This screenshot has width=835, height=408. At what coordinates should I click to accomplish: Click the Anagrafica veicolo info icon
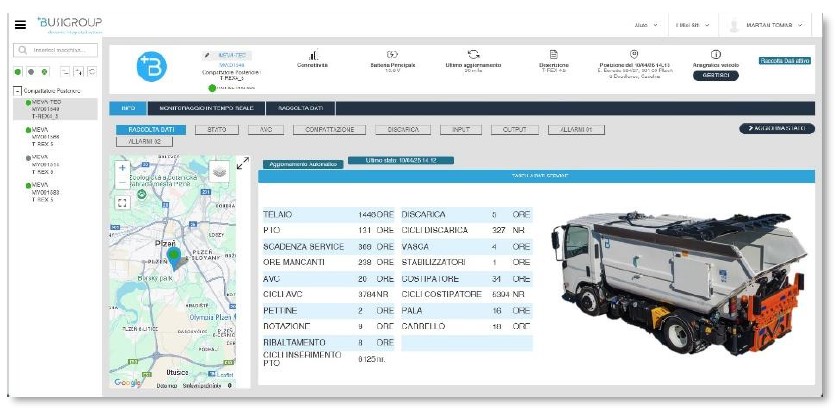point(715,54)
